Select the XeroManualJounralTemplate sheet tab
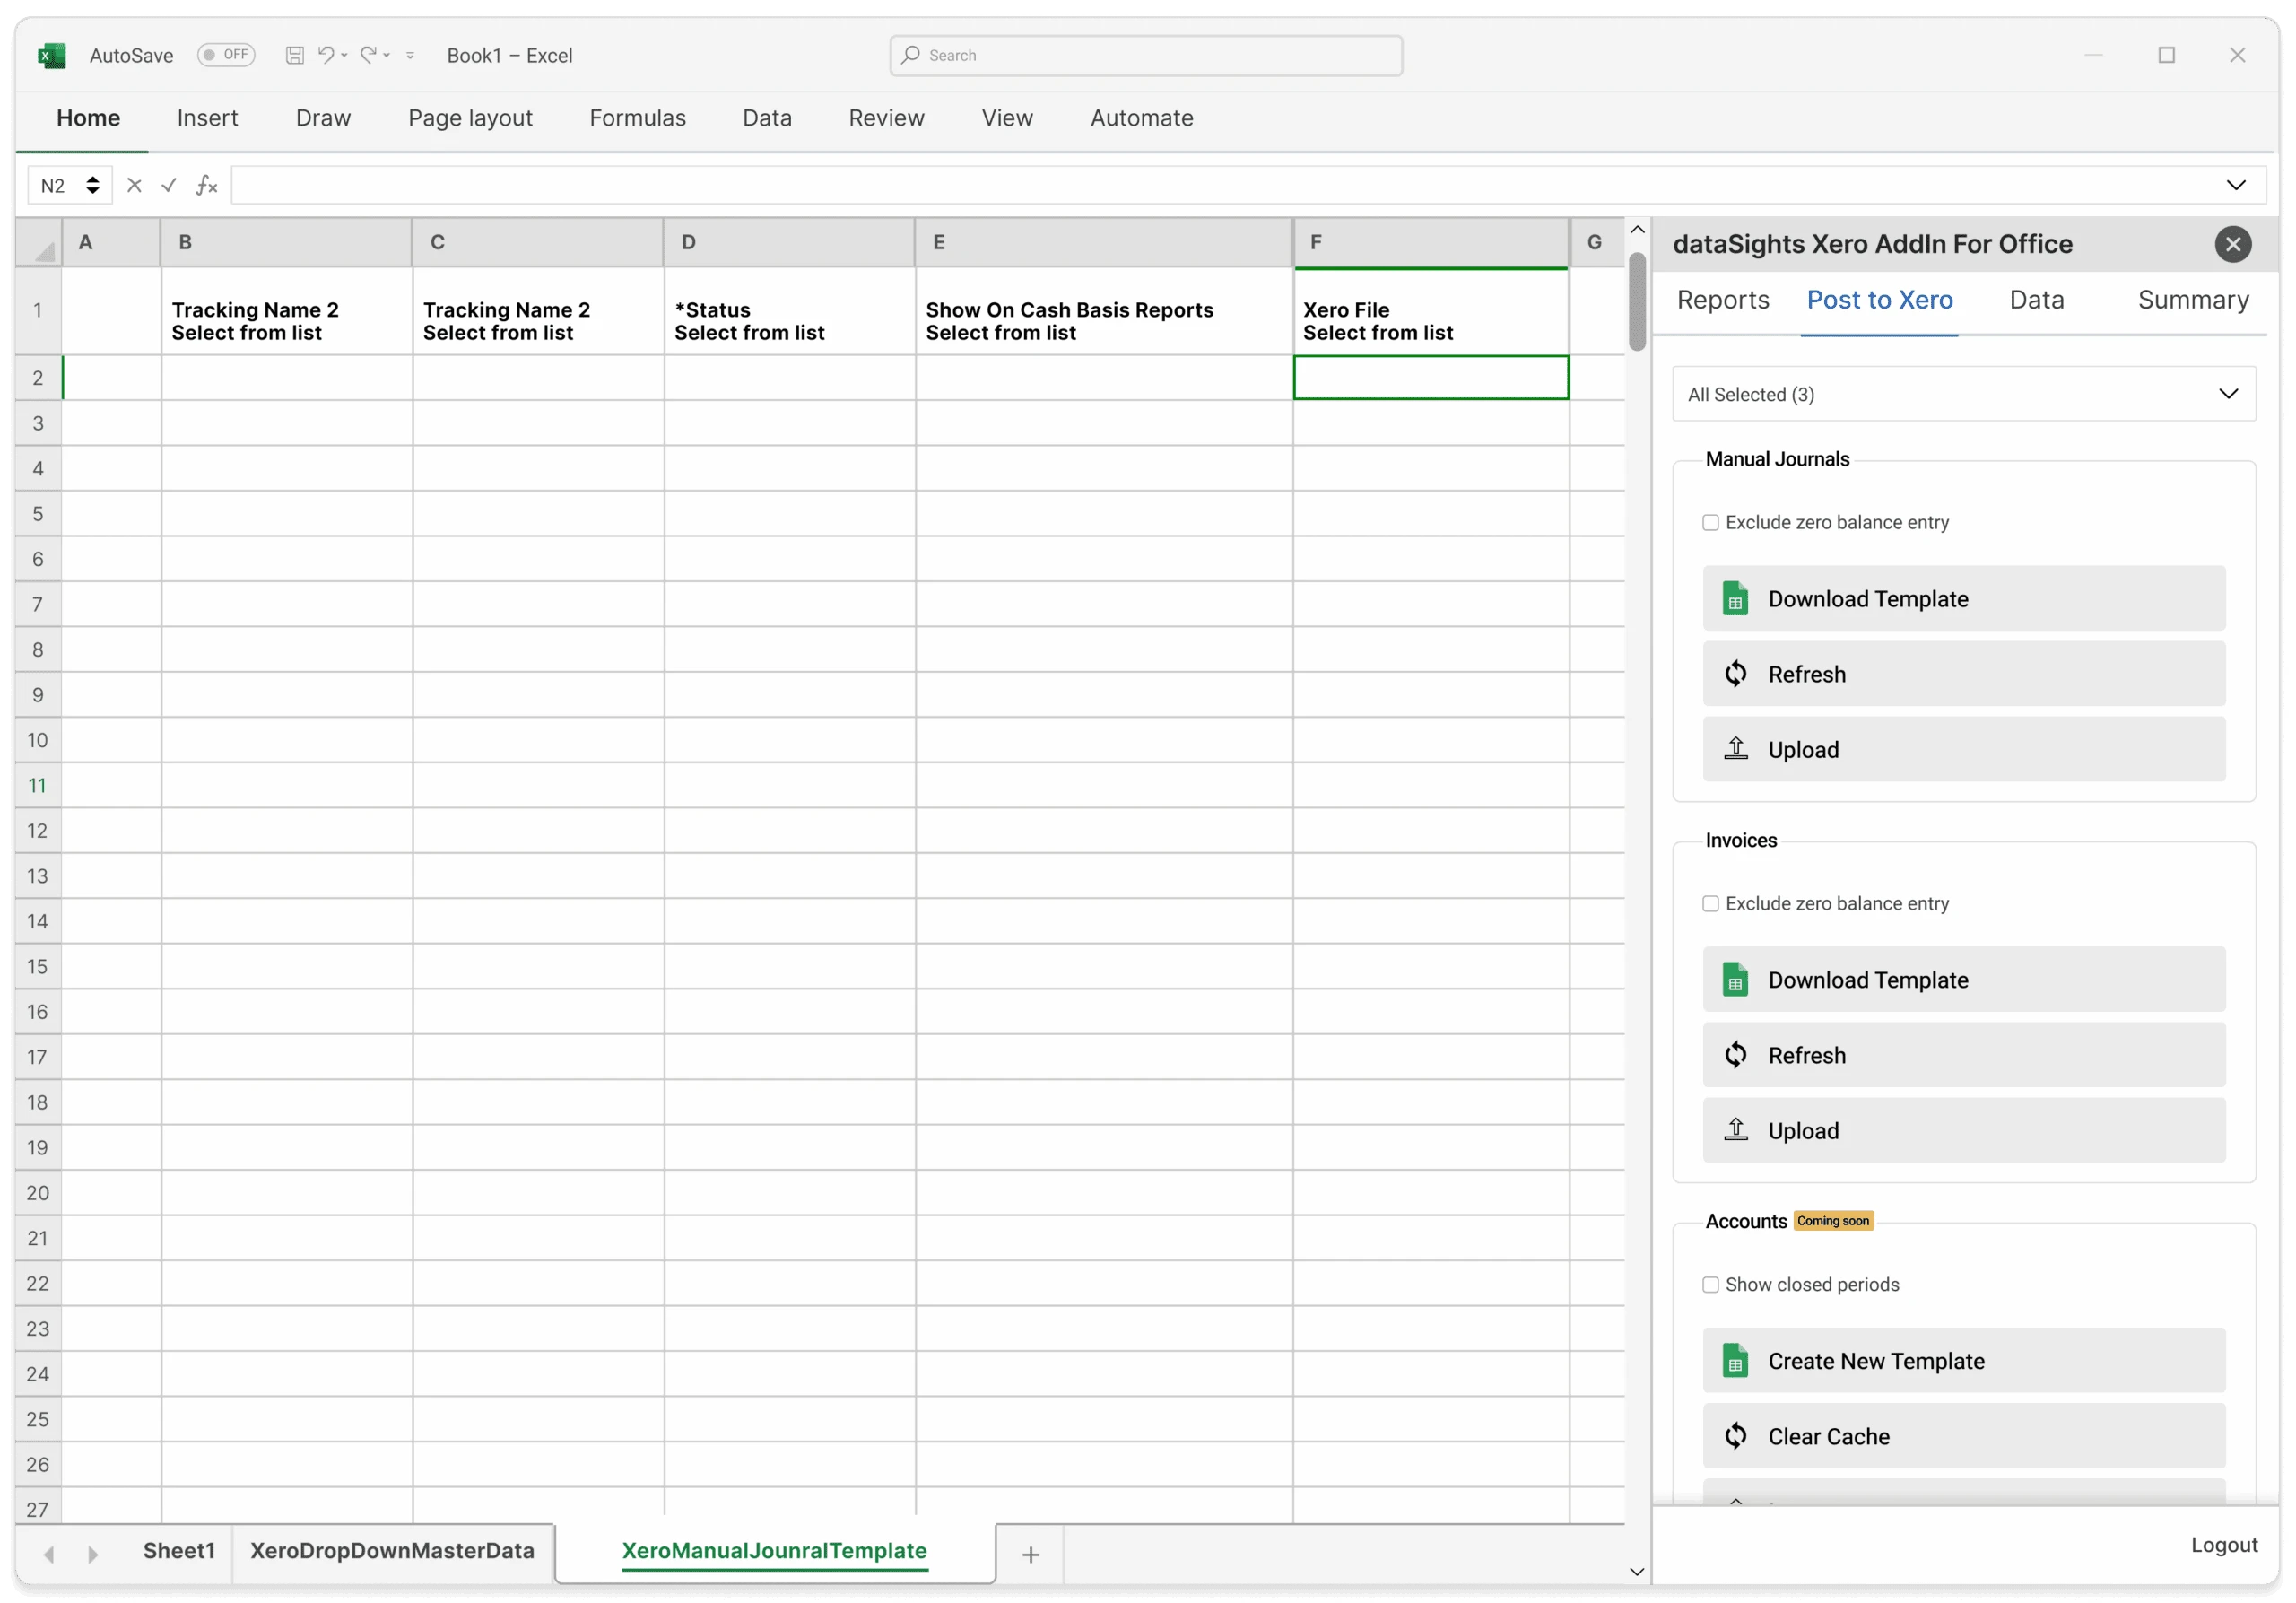Viewport: 2296px width, 1603px height. point(775,1551)
